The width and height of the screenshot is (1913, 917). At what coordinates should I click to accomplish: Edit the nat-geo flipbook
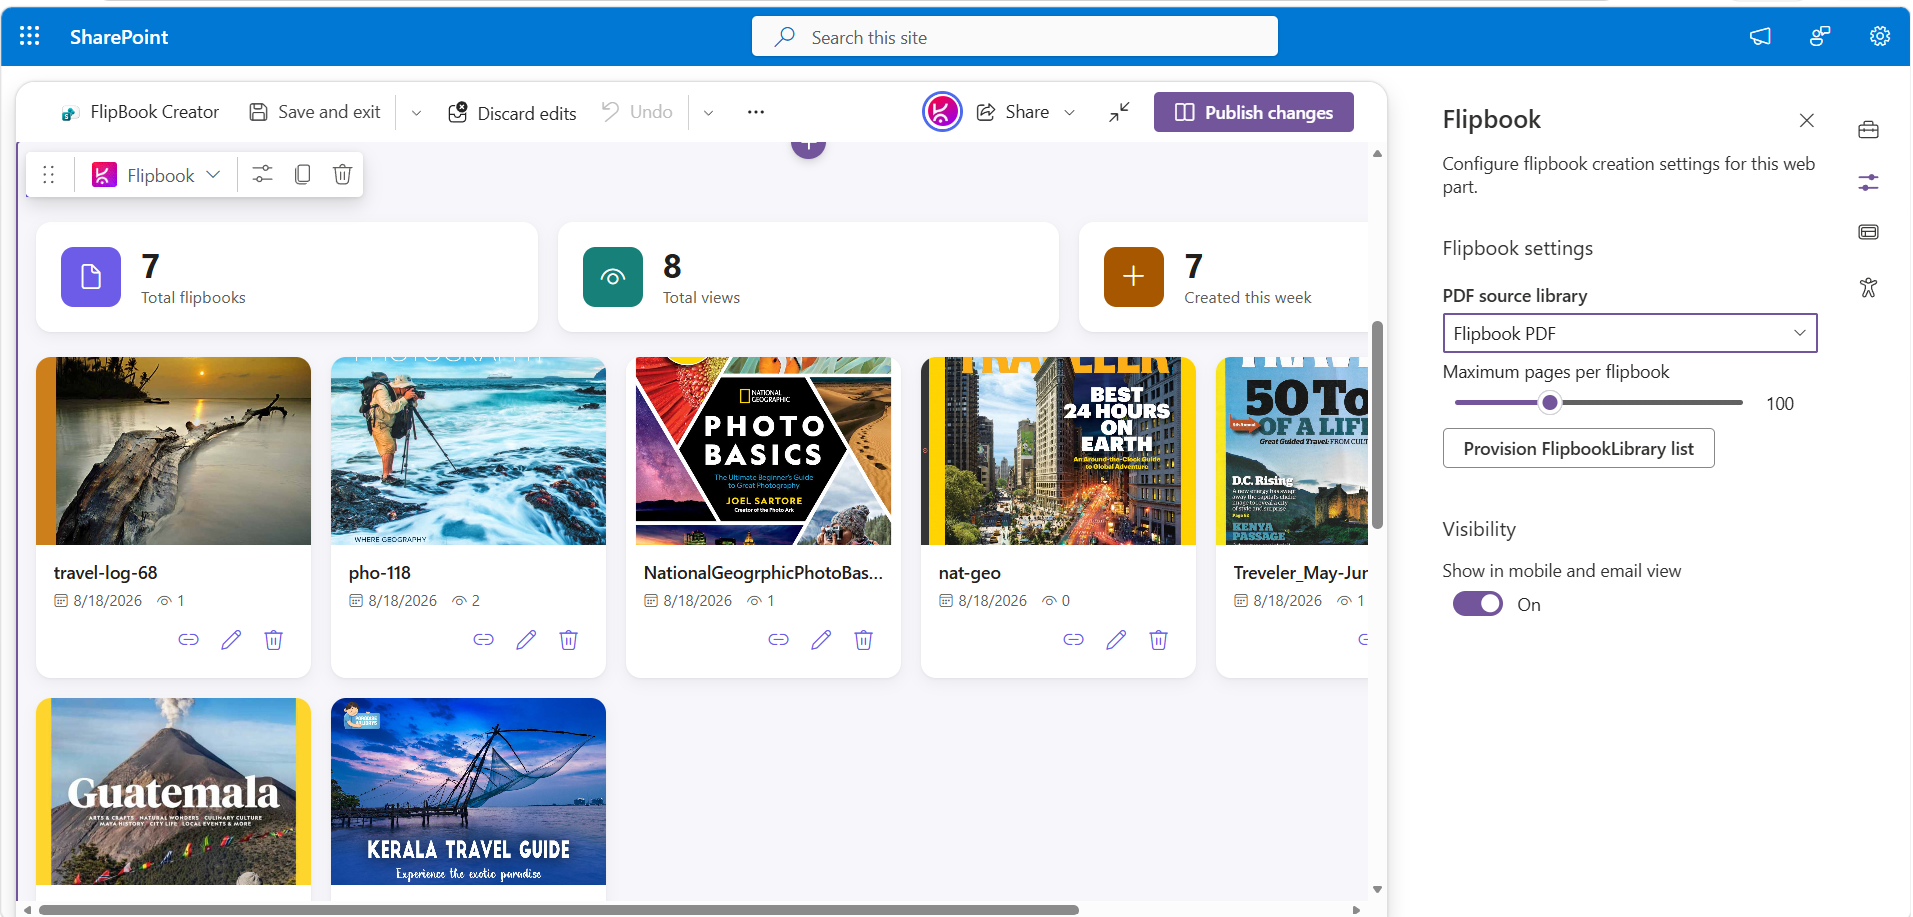[x=1116, y=640]
